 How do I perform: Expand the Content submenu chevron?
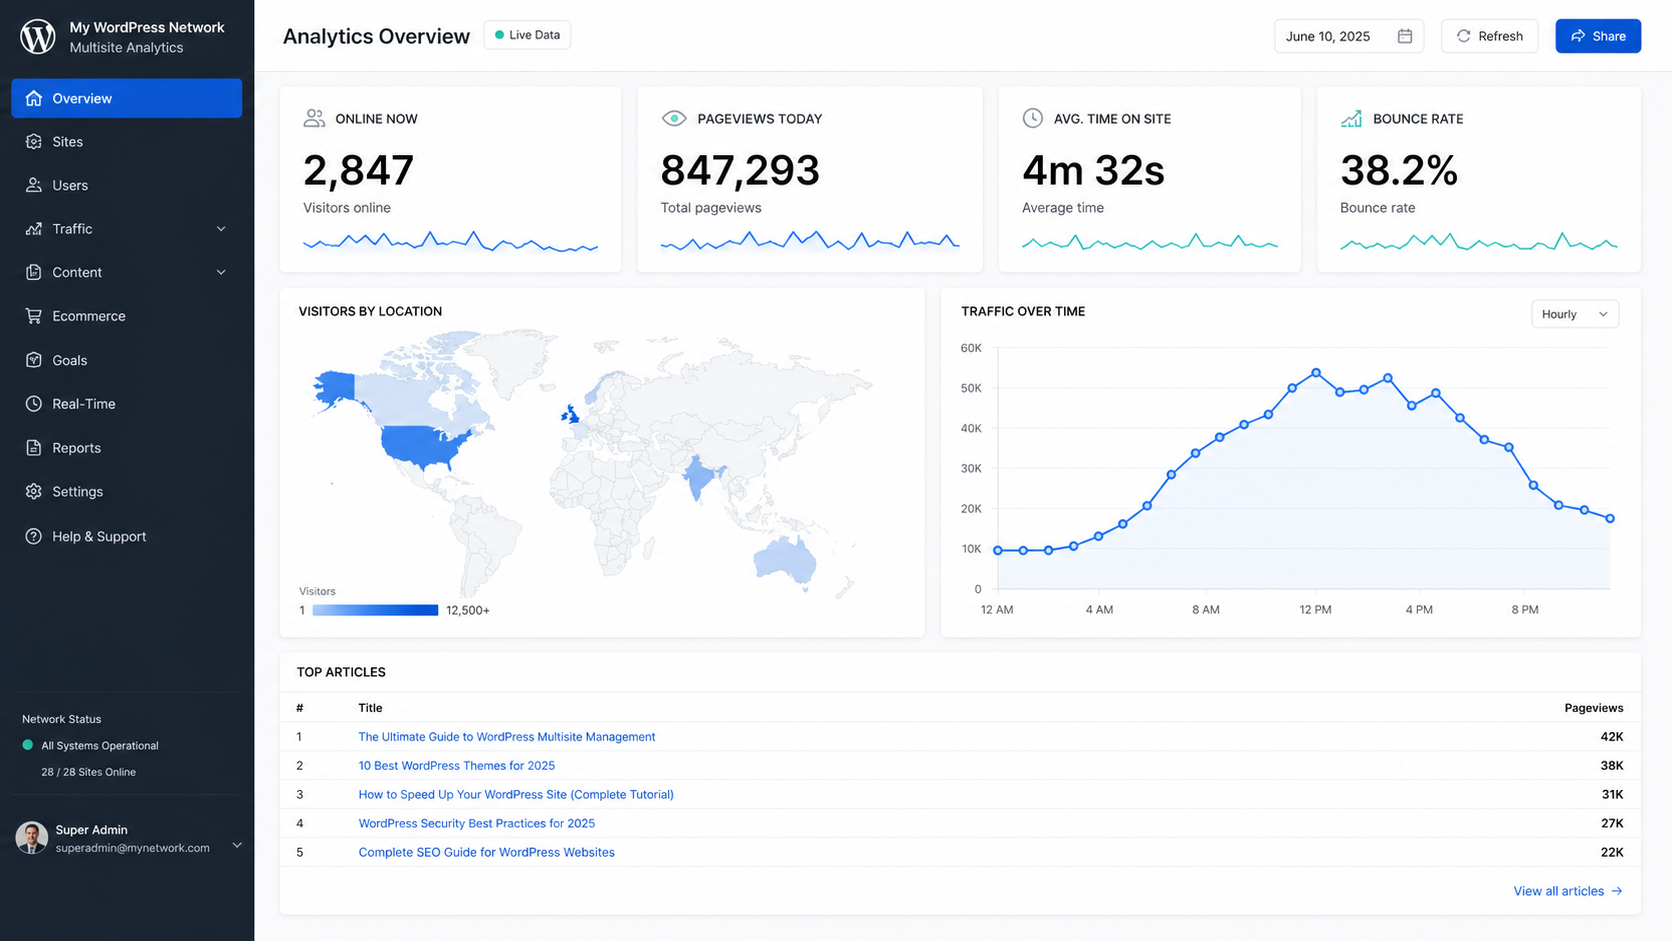(221, 272)
